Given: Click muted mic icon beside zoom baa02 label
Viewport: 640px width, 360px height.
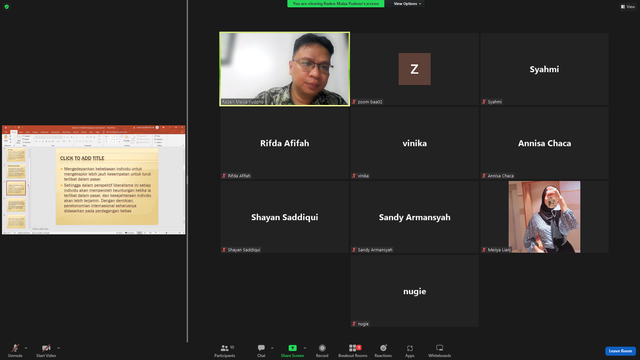Looking at the screenshot, I should (x=354, y=102).
